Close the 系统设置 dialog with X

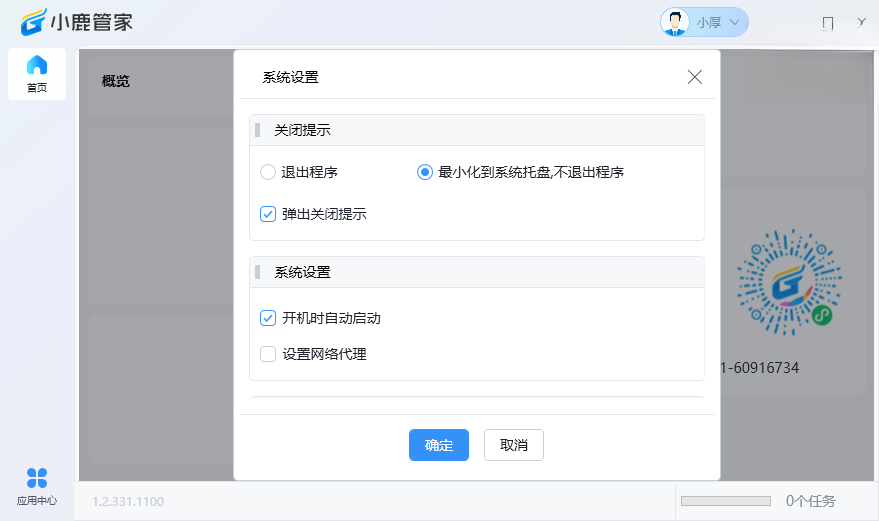tap(695, 77)
